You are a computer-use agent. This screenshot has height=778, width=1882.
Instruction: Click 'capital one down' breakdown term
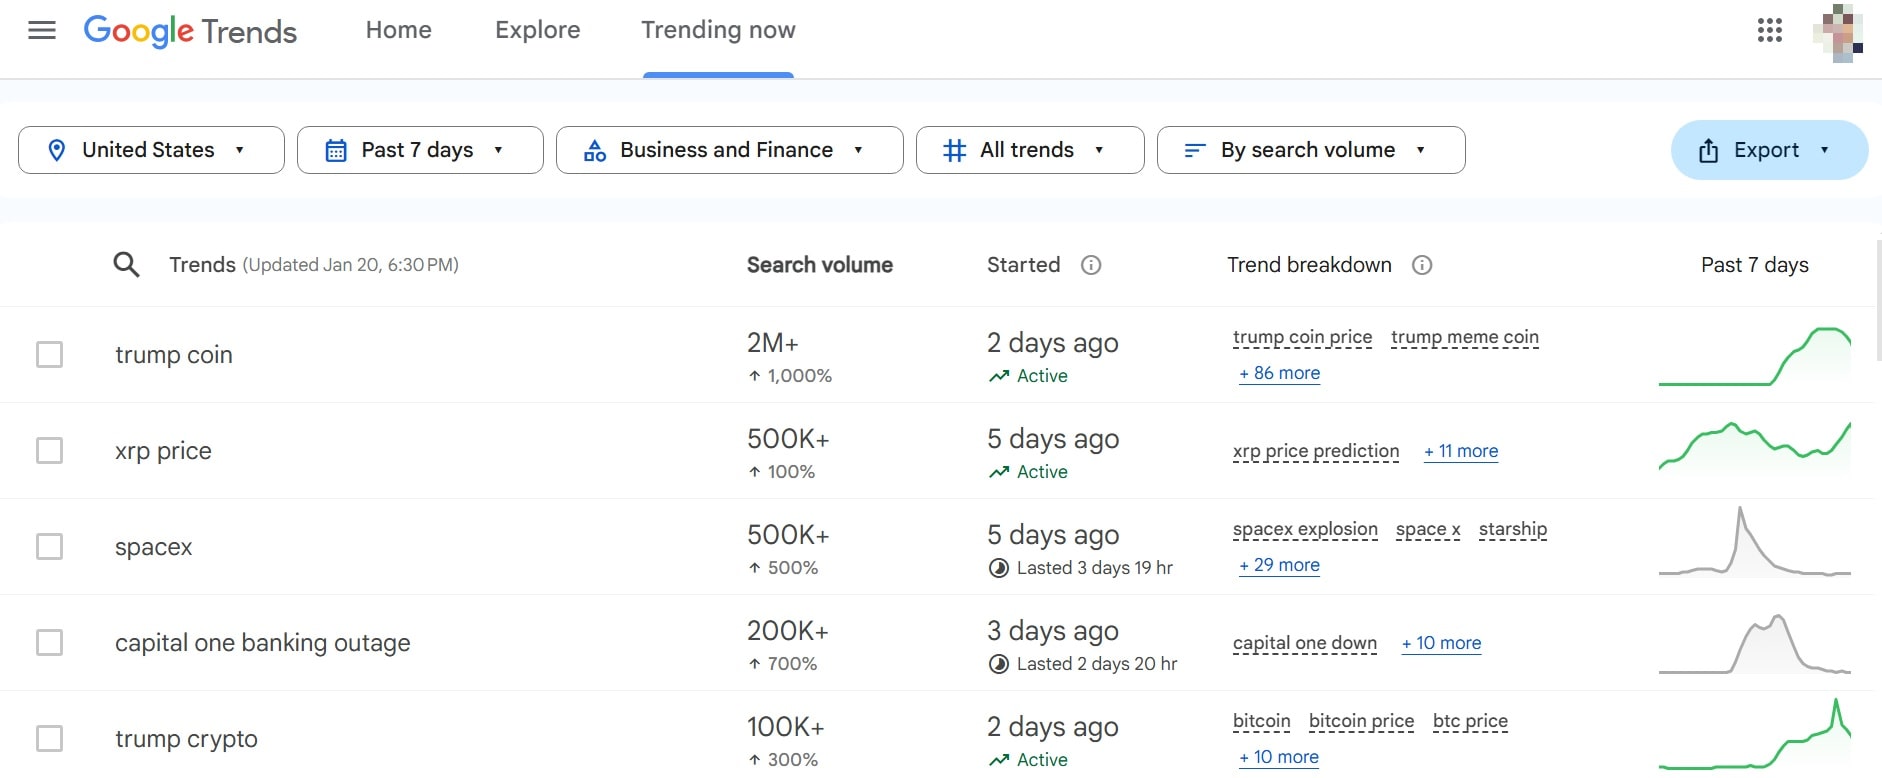(1305, 643)
